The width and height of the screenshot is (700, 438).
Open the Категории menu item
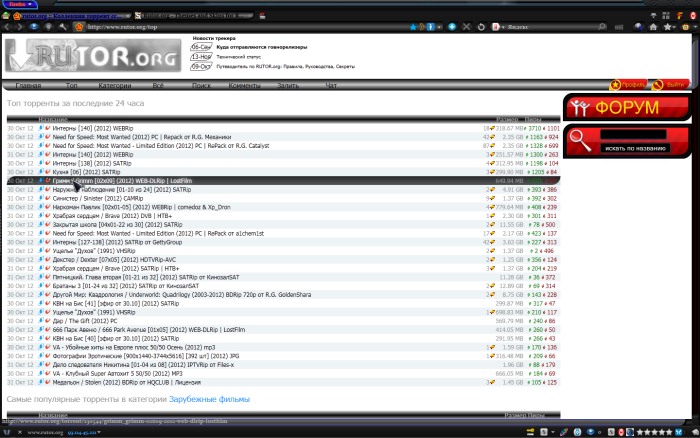(115, 86)
